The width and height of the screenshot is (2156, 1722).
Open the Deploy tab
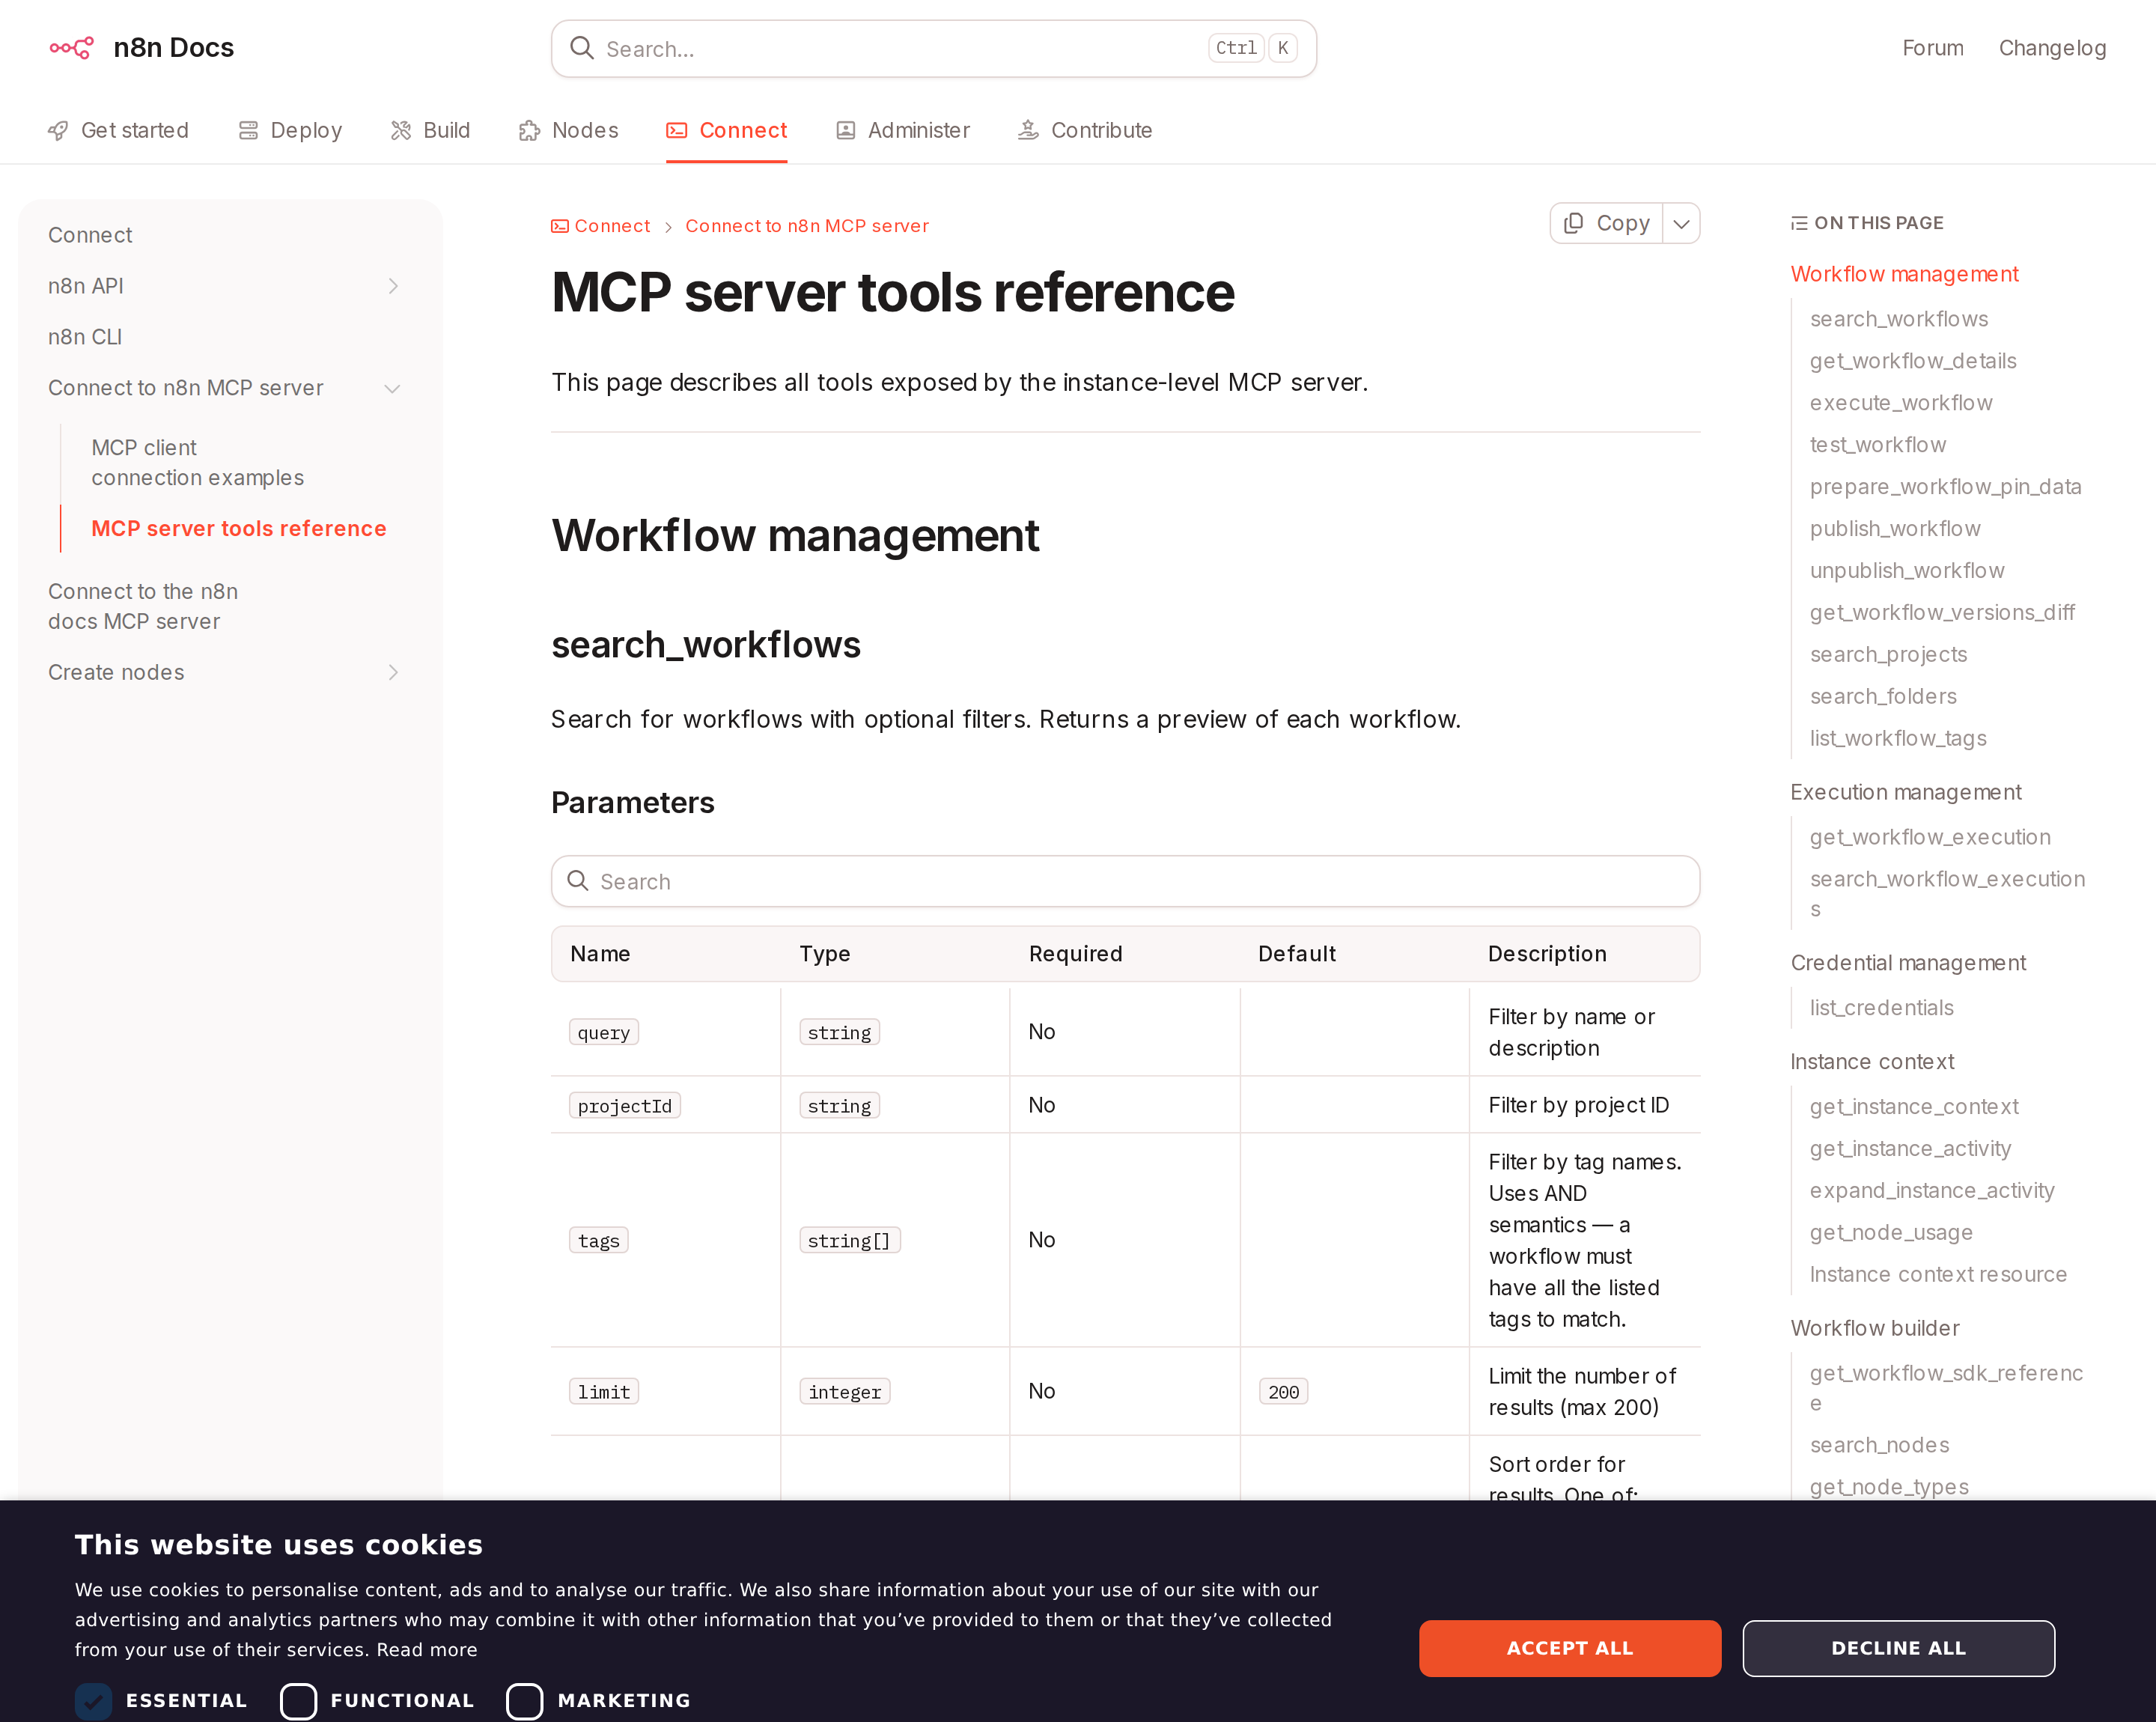(x=290, y=131)
